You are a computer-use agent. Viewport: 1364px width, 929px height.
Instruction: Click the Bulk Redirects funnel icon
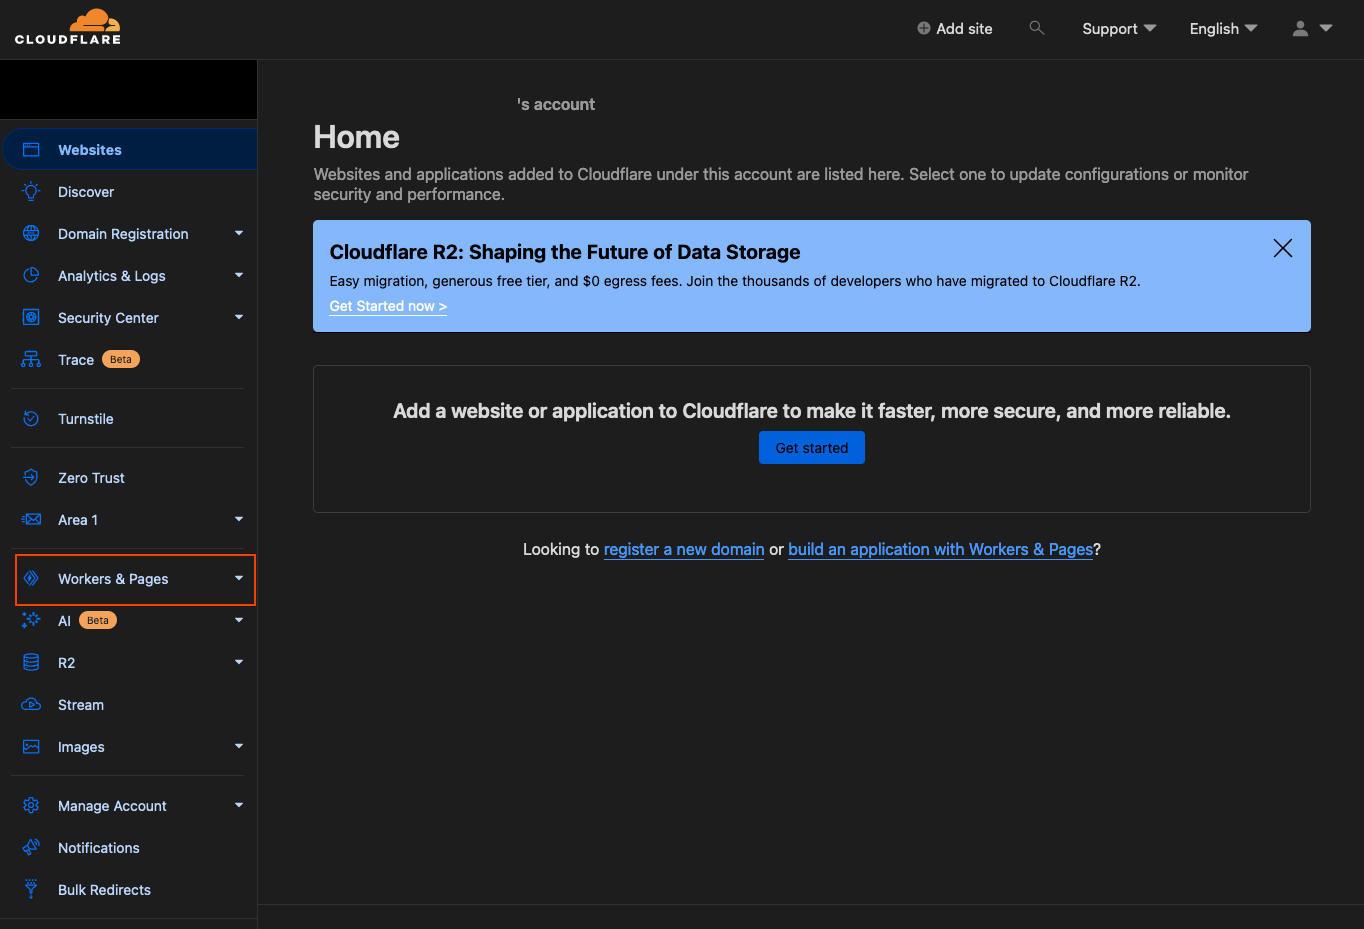[31, 890]
